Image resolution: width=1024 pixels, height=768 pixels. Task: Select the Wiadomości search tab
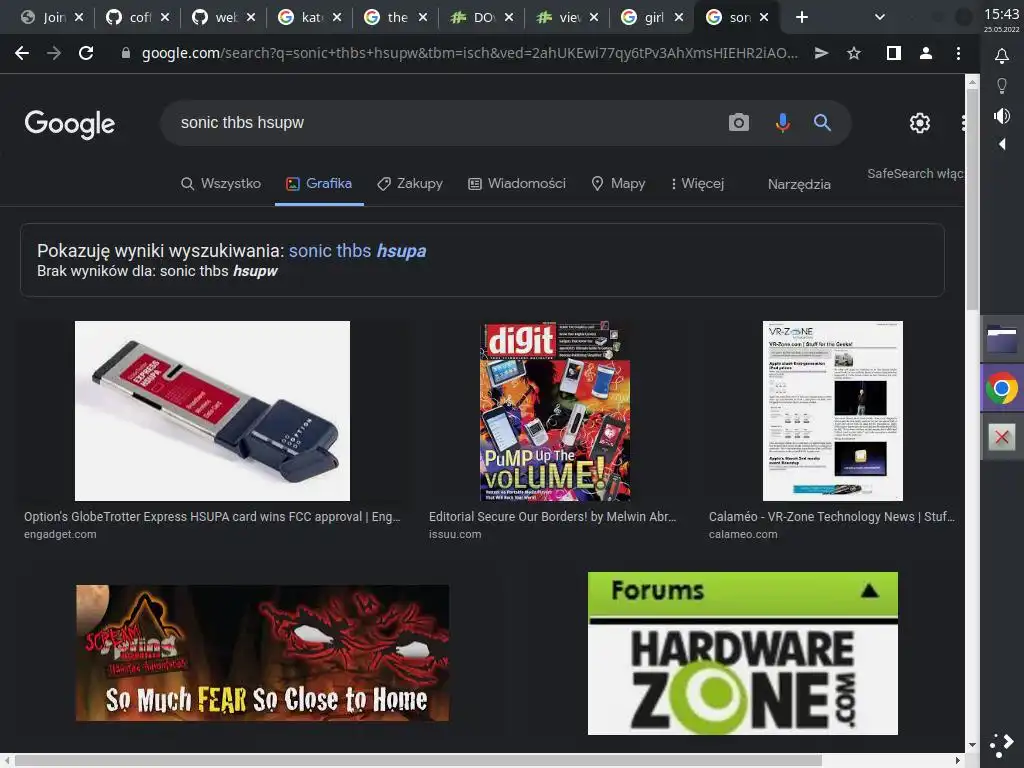[x=517, y=184]
